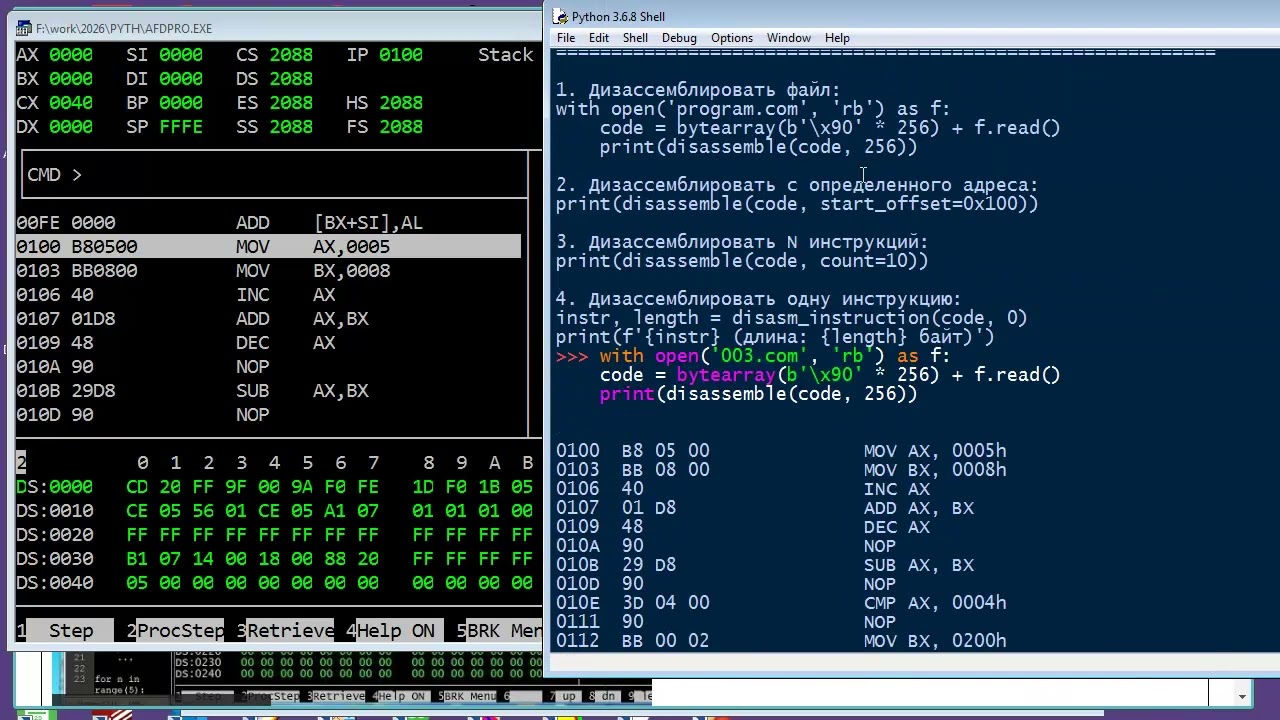Click the >>> with open('003.com') input line
The image size is (1280, 720).
click(753, 356)
